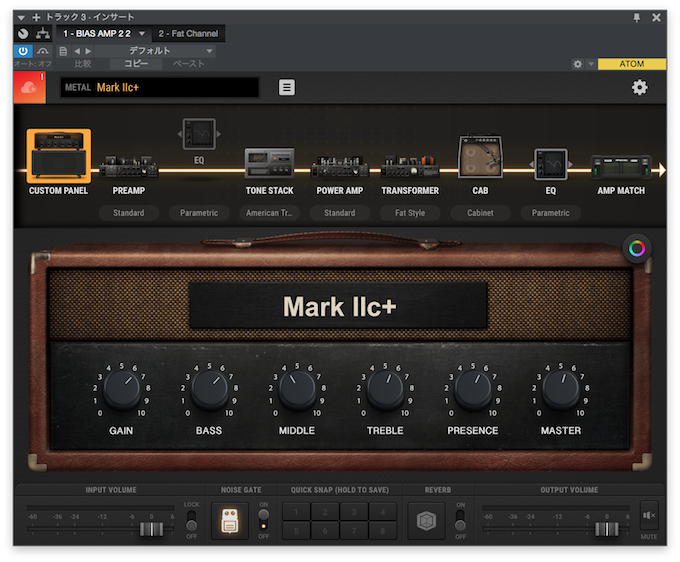680x562 pixels.
Task: Select Quick Snap slot 1
Action: [x=296, y=512]
